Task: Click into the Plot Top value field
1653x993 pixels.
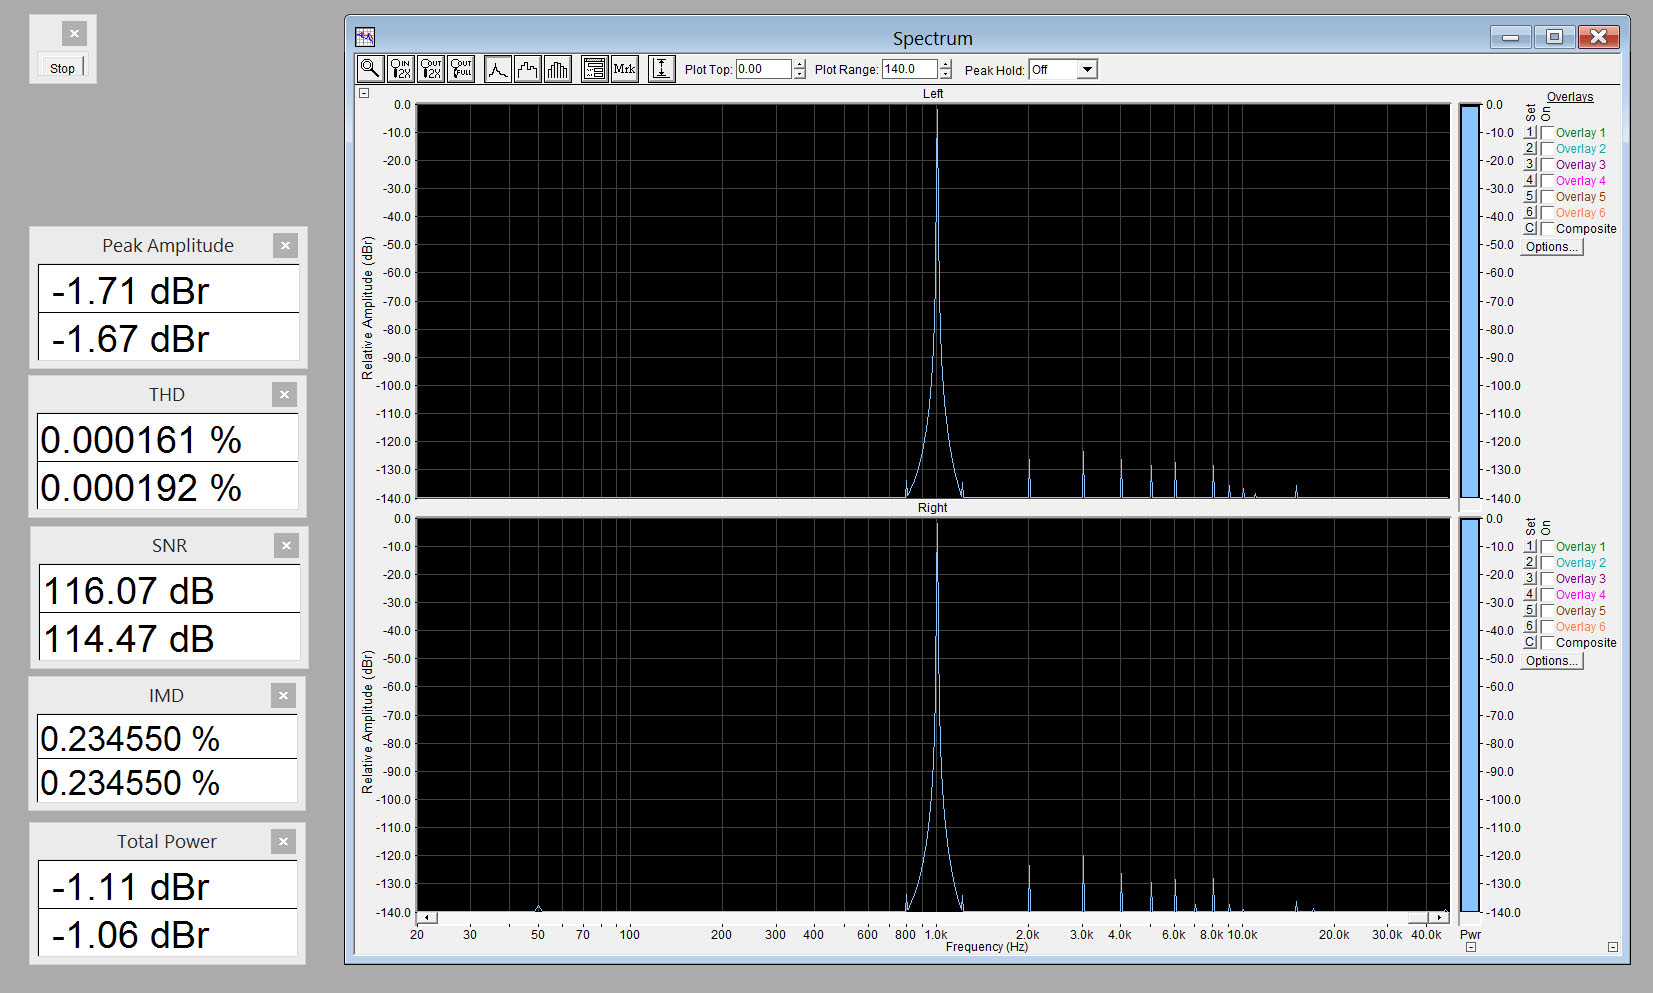Action: coord(763,69)
